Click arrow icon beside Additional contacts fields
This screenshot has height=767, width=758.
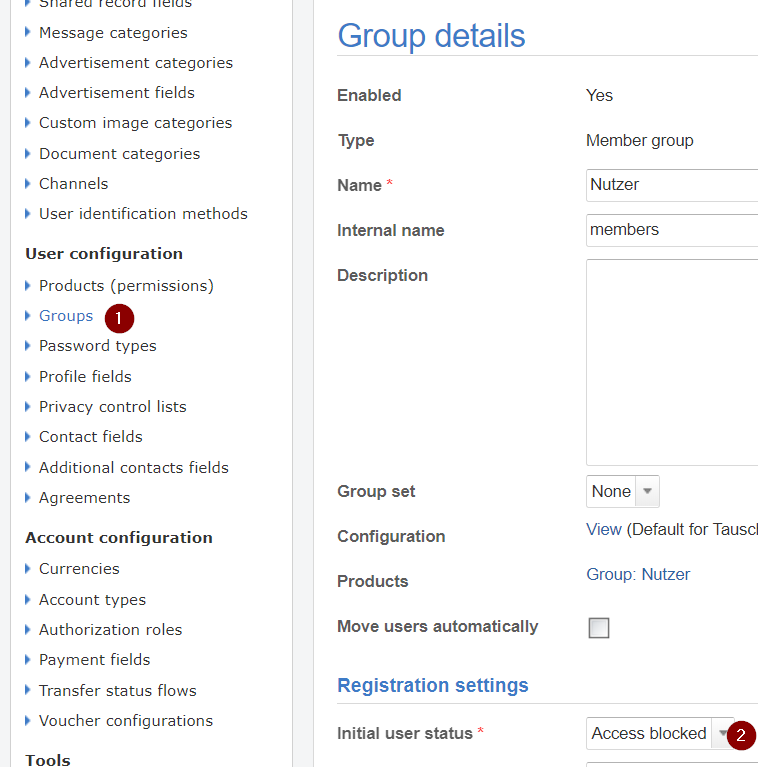pos(28,467)
